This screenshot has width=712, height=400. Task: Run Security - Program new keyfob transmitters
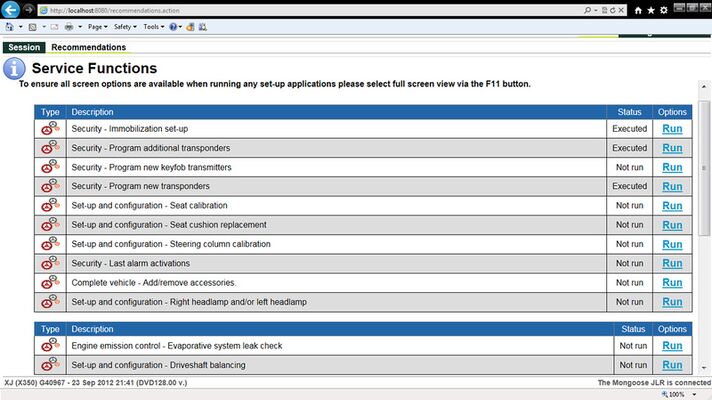click(x=672, y=167)
